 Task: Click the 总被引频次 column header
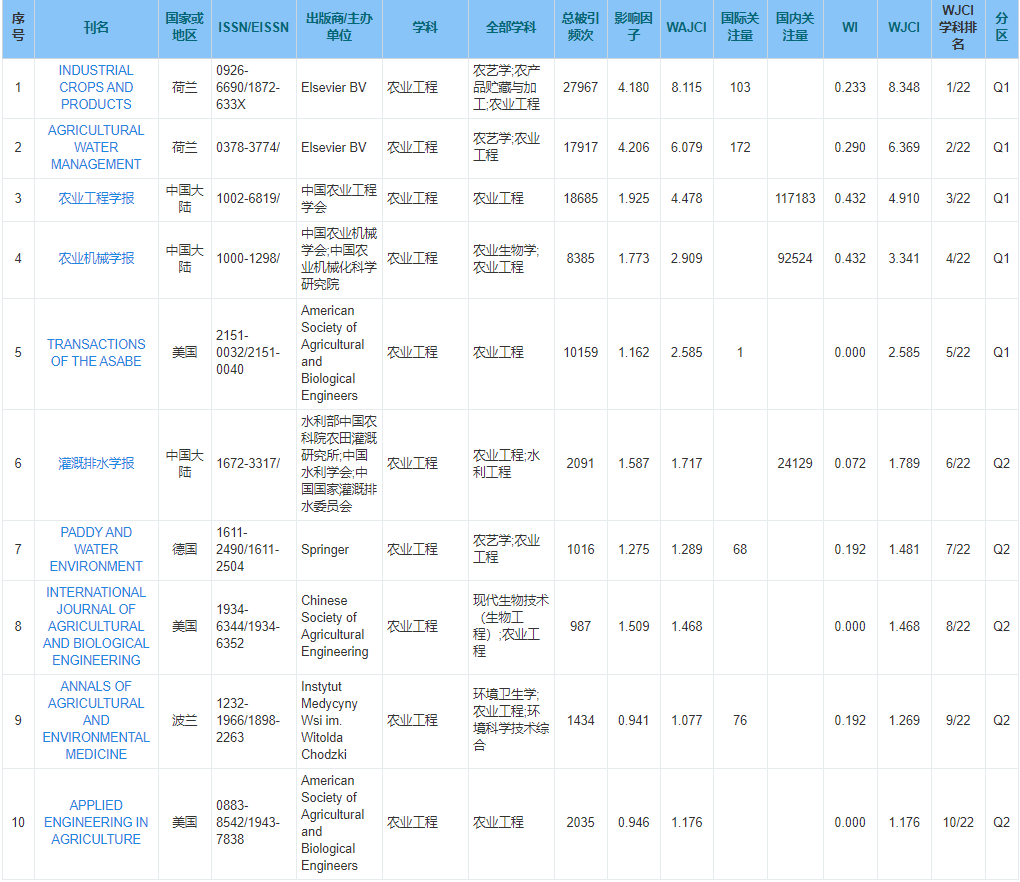click(581, 27)
